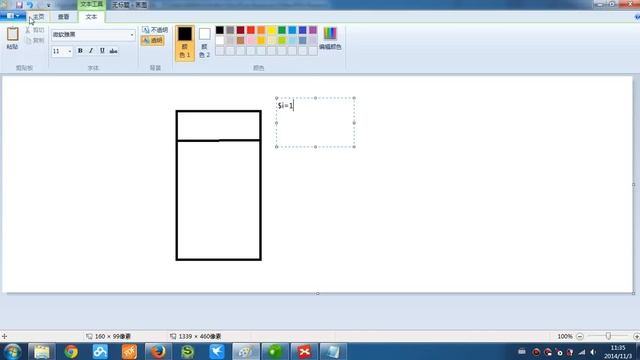Pick the indigo palette swatch
The height and width of the screenshot is (360, 640).
pyautogui.click(x=302, y=30)
